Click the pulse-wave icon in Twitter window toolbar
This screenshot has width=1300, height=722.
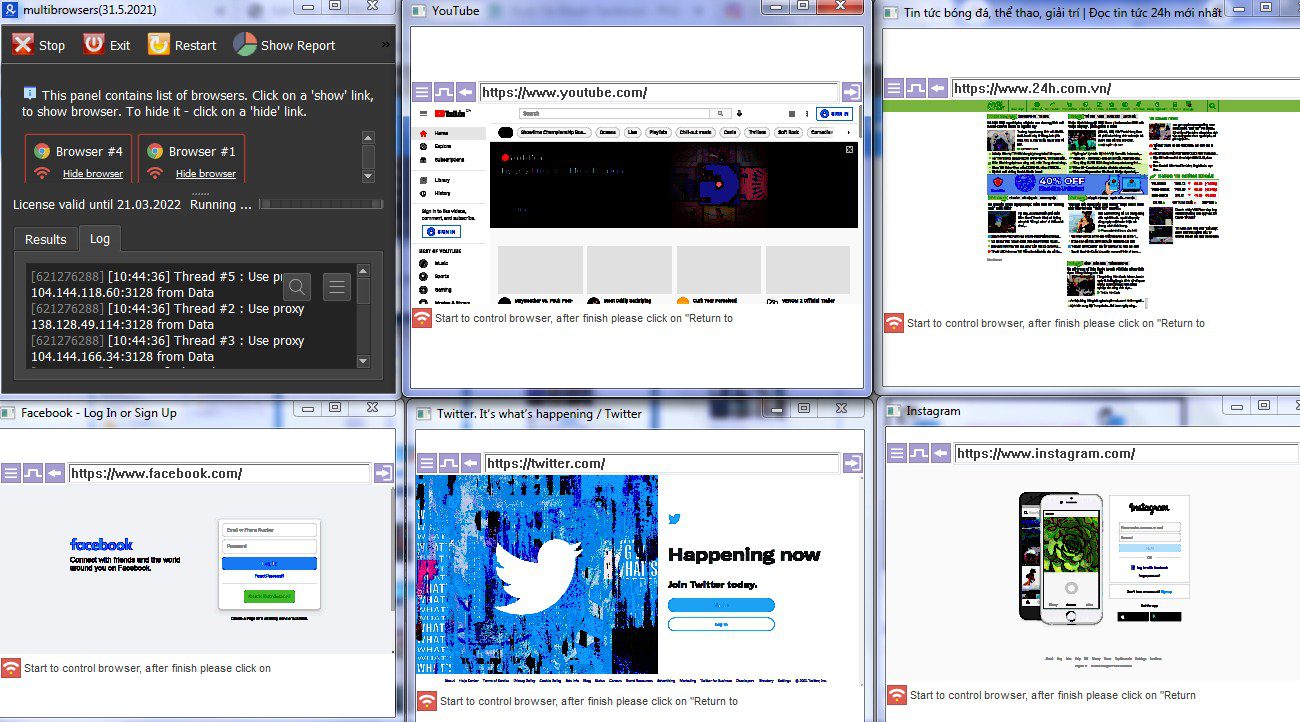coord(448,463)
